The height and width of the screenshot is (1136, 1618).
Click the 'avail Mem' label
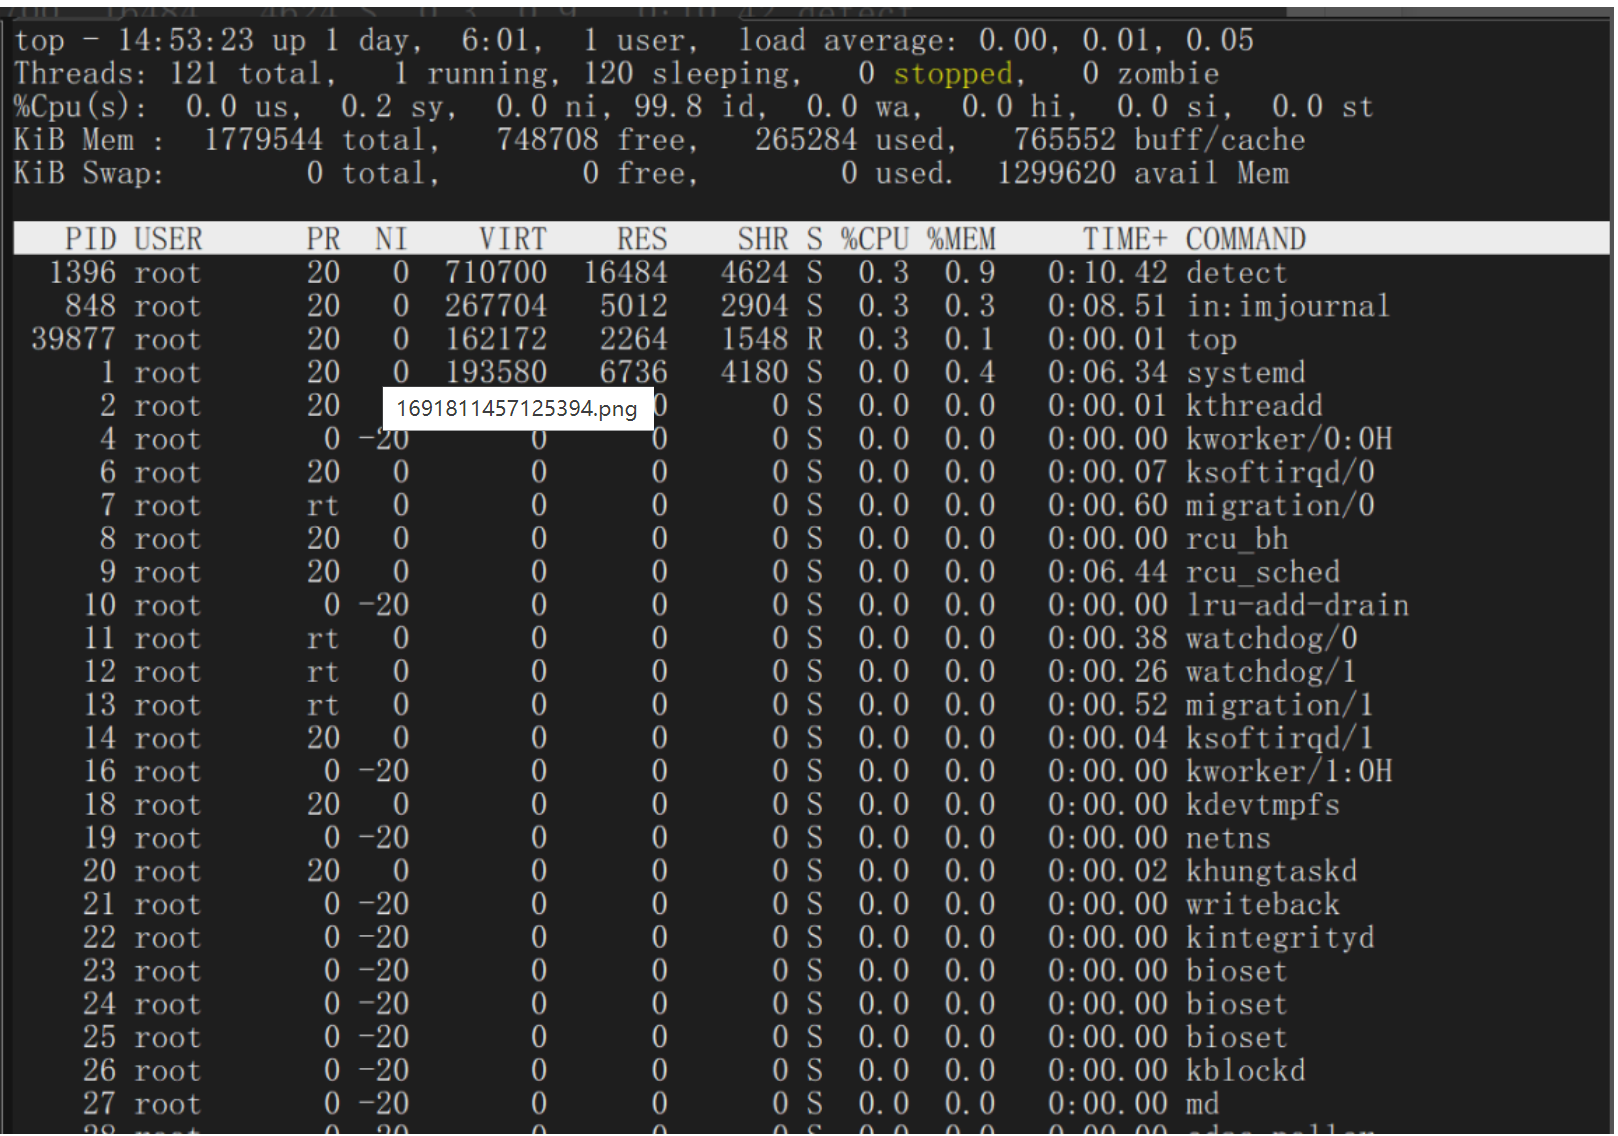coord(1211,174)
